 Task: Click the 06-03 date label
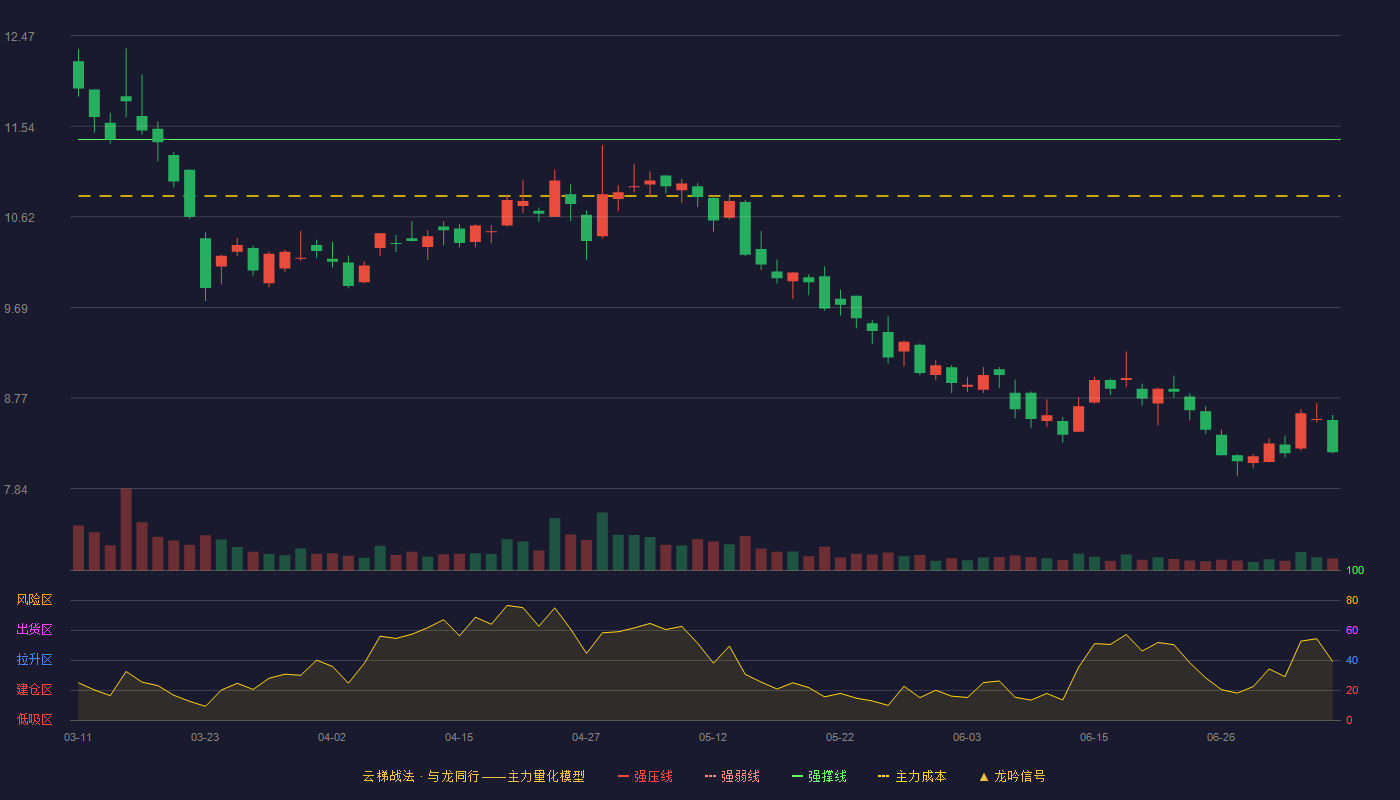pyautogui.click(x=967, y=737)
